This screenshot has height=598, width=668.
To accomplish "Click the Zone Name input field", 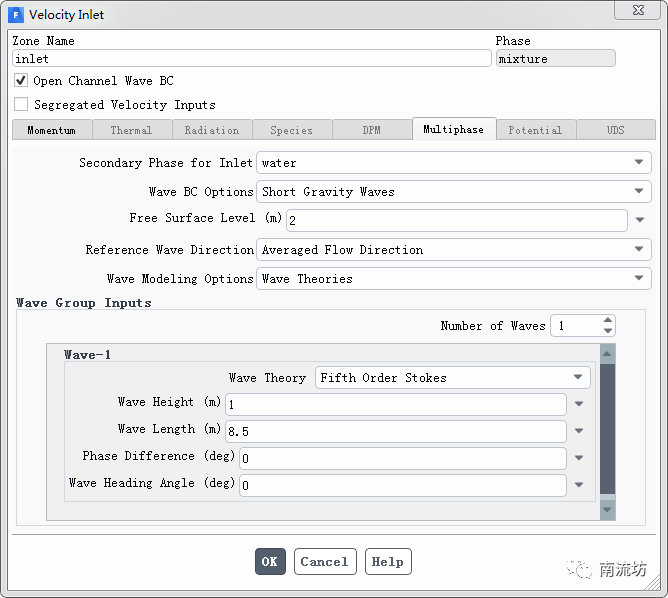I will 251,59.
